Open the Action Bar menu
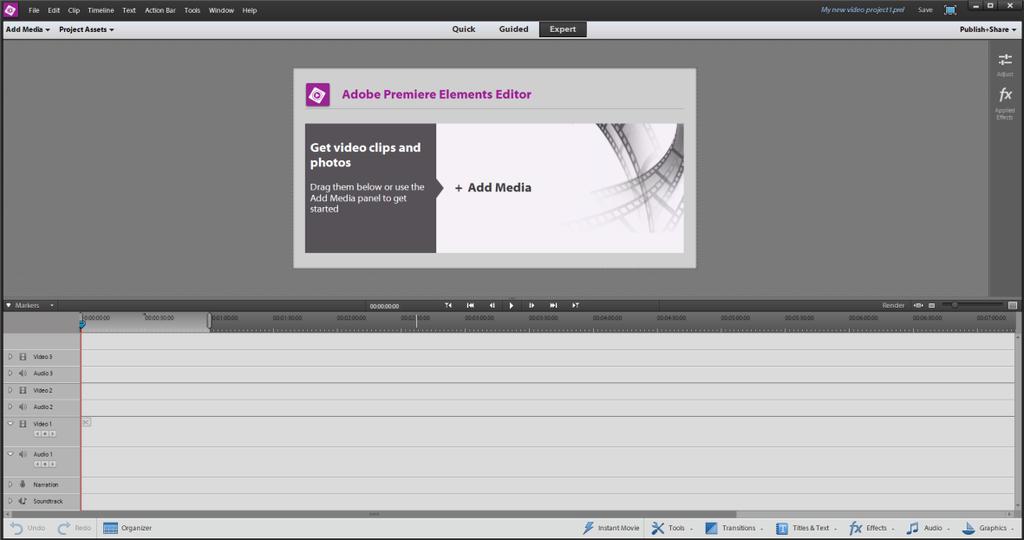Screen dimensions: 1024x540 [x=160, y=10]
